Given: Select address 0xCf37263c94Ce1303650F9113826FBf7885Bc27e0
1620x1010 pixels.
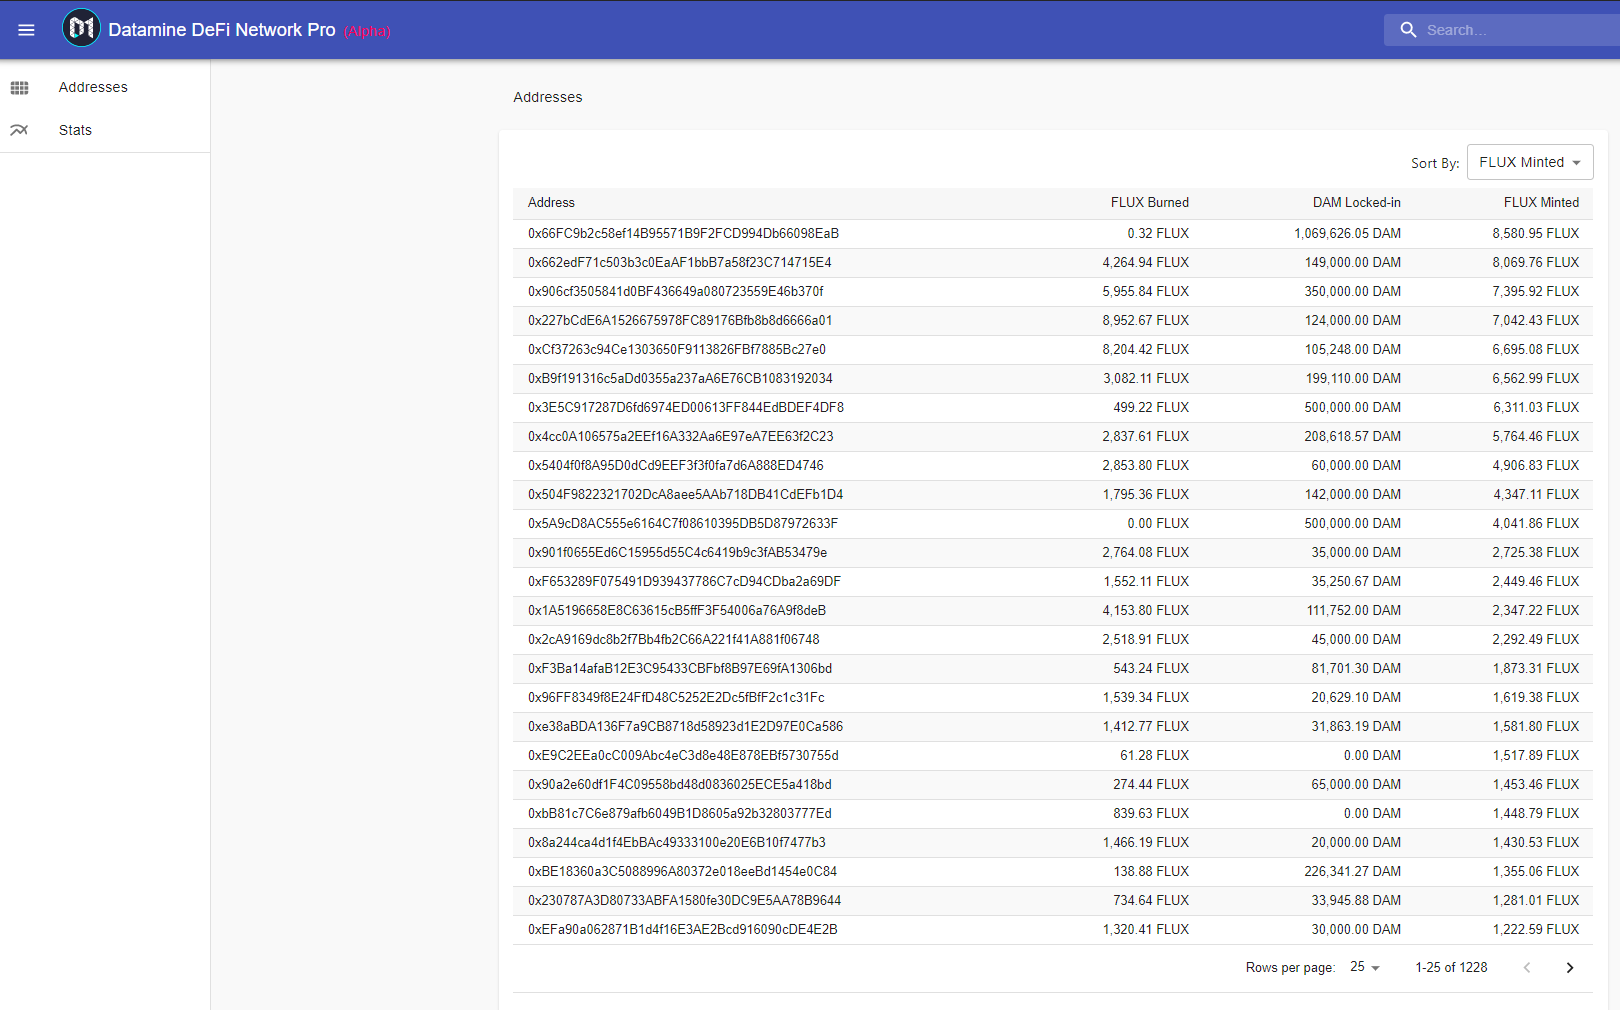Looking at the screenshot, I should [677, 350].
